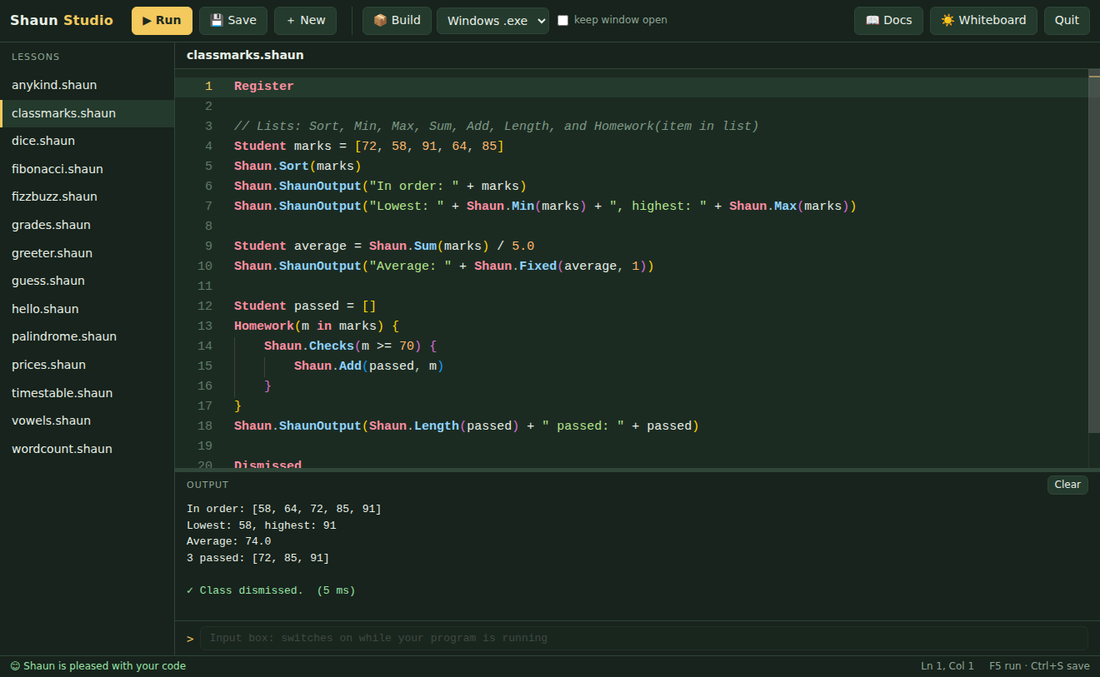Click the "✓ Class dismissed. (5 ms)" message

(x=271, y=591)
